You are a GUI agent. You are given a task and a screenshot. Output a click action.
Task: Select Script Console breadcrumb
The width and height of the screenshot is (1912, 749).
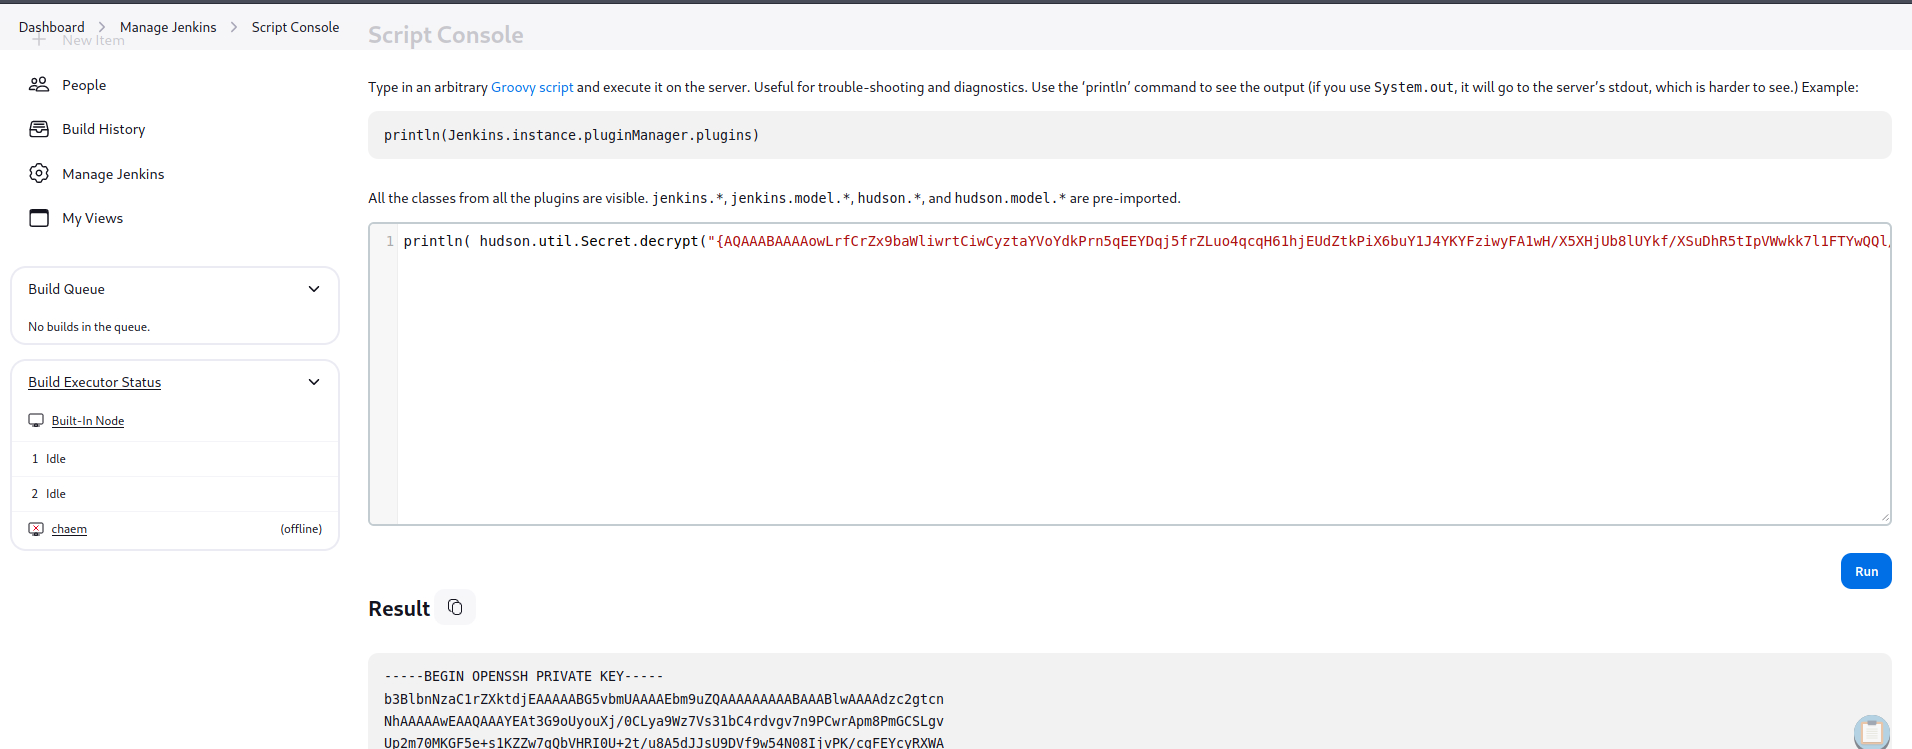(295, 27)
